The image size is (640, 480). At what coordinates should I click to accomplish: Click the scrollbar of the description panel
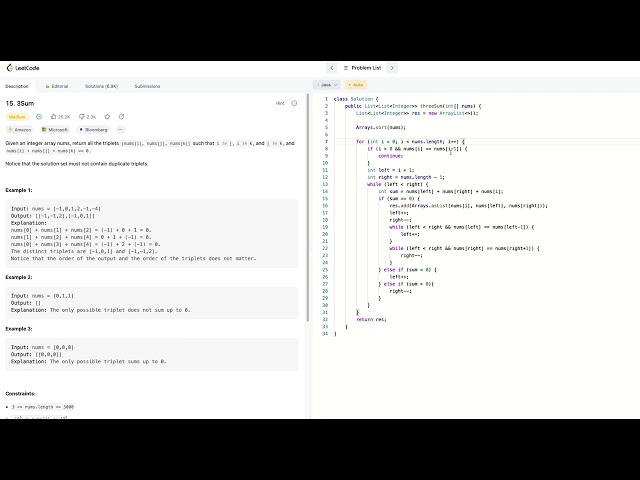(308, 208)
